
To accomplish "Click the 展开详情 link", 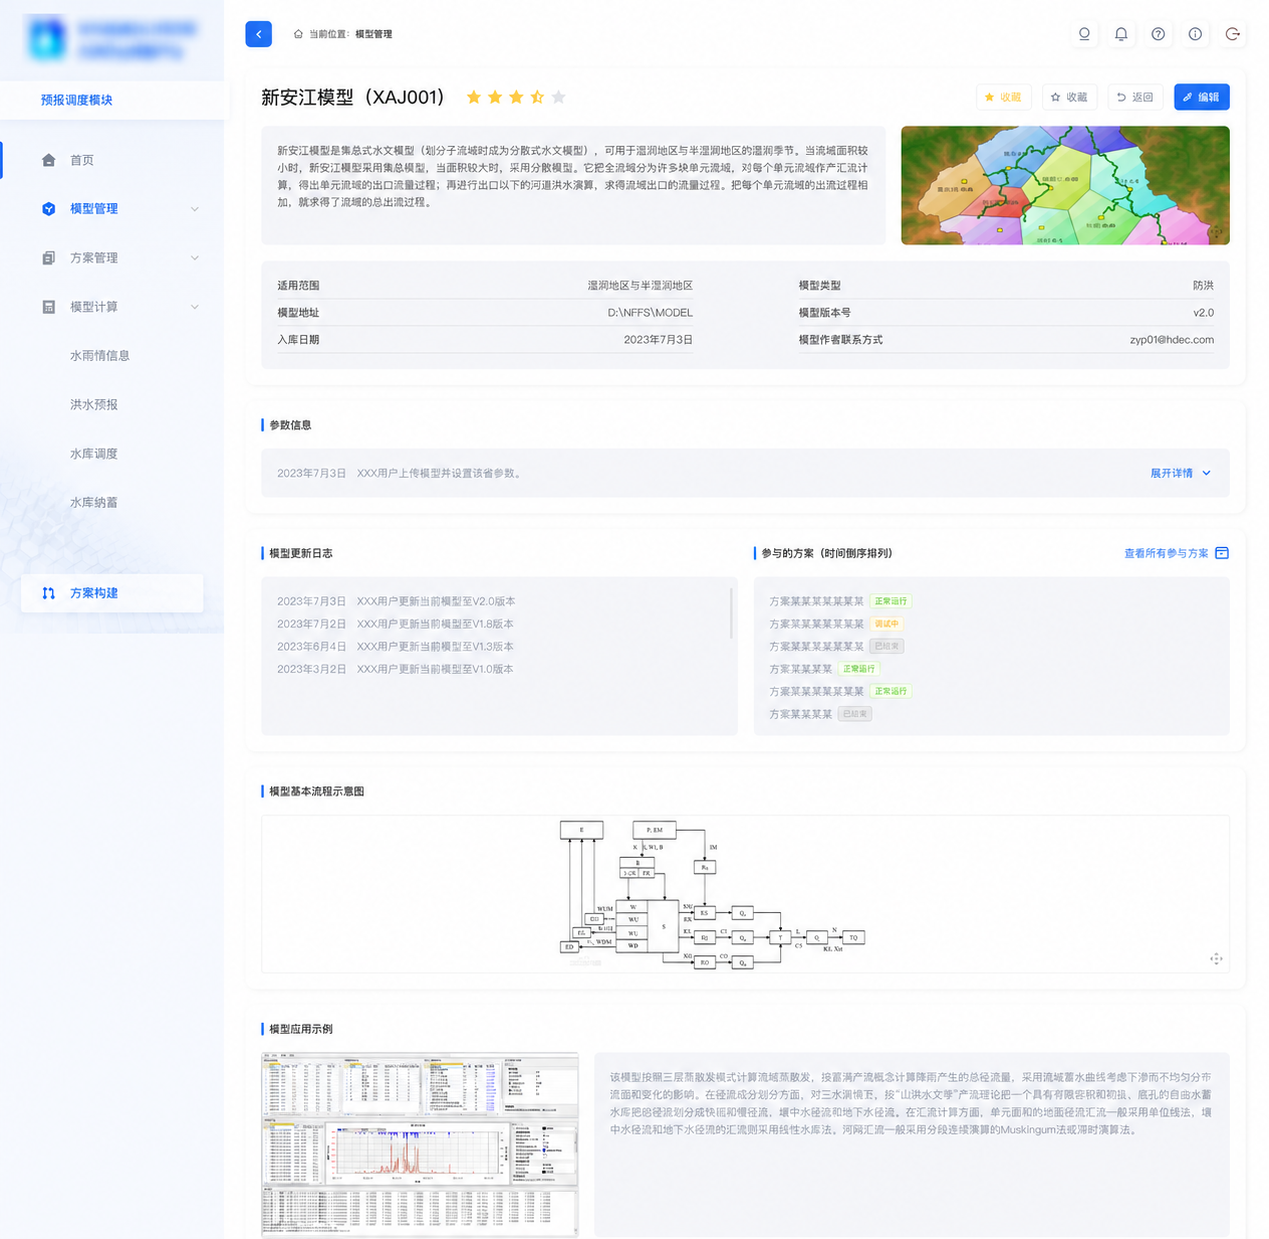I will tap(1171, 473).
